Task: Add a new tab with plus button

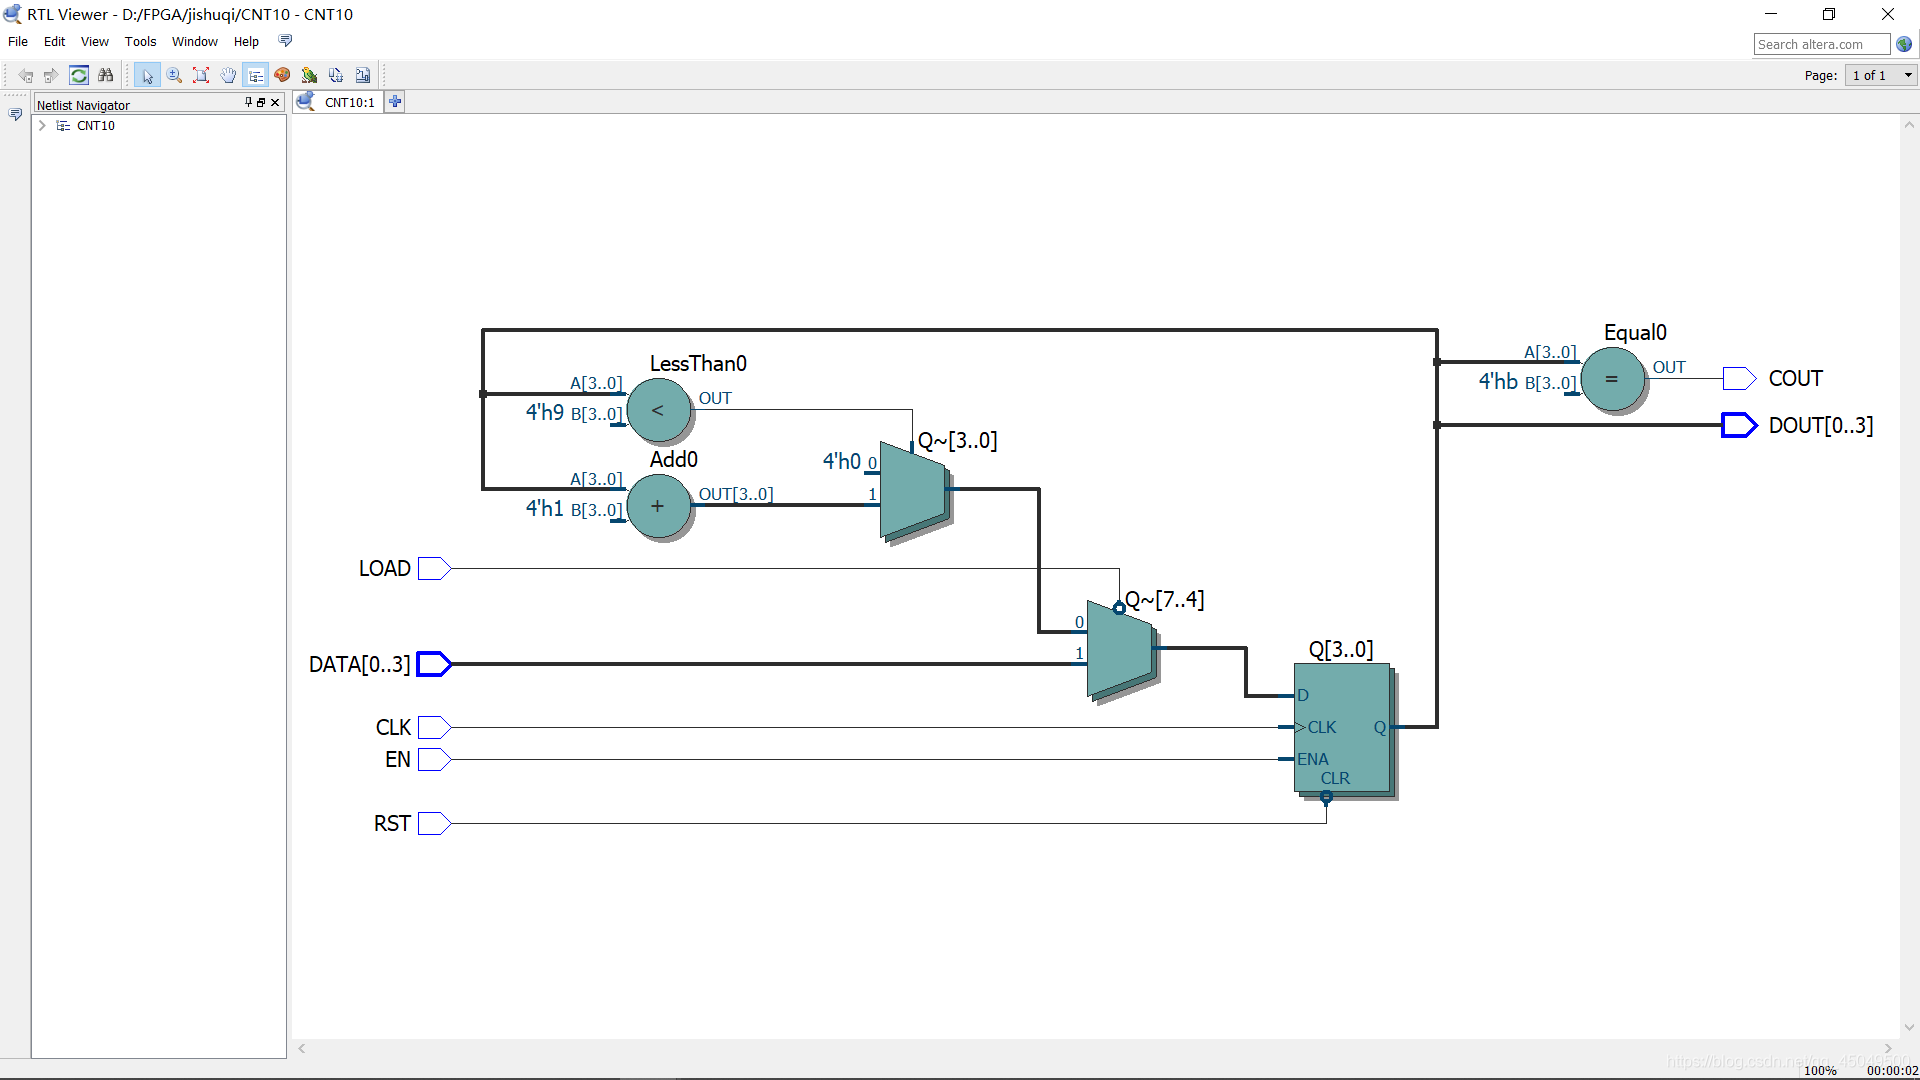Action: coord(395,102)
